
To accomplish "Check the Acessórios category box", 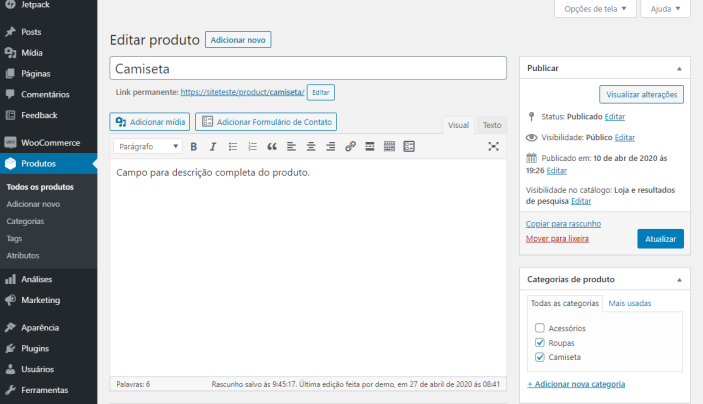I will click(540, 328).
